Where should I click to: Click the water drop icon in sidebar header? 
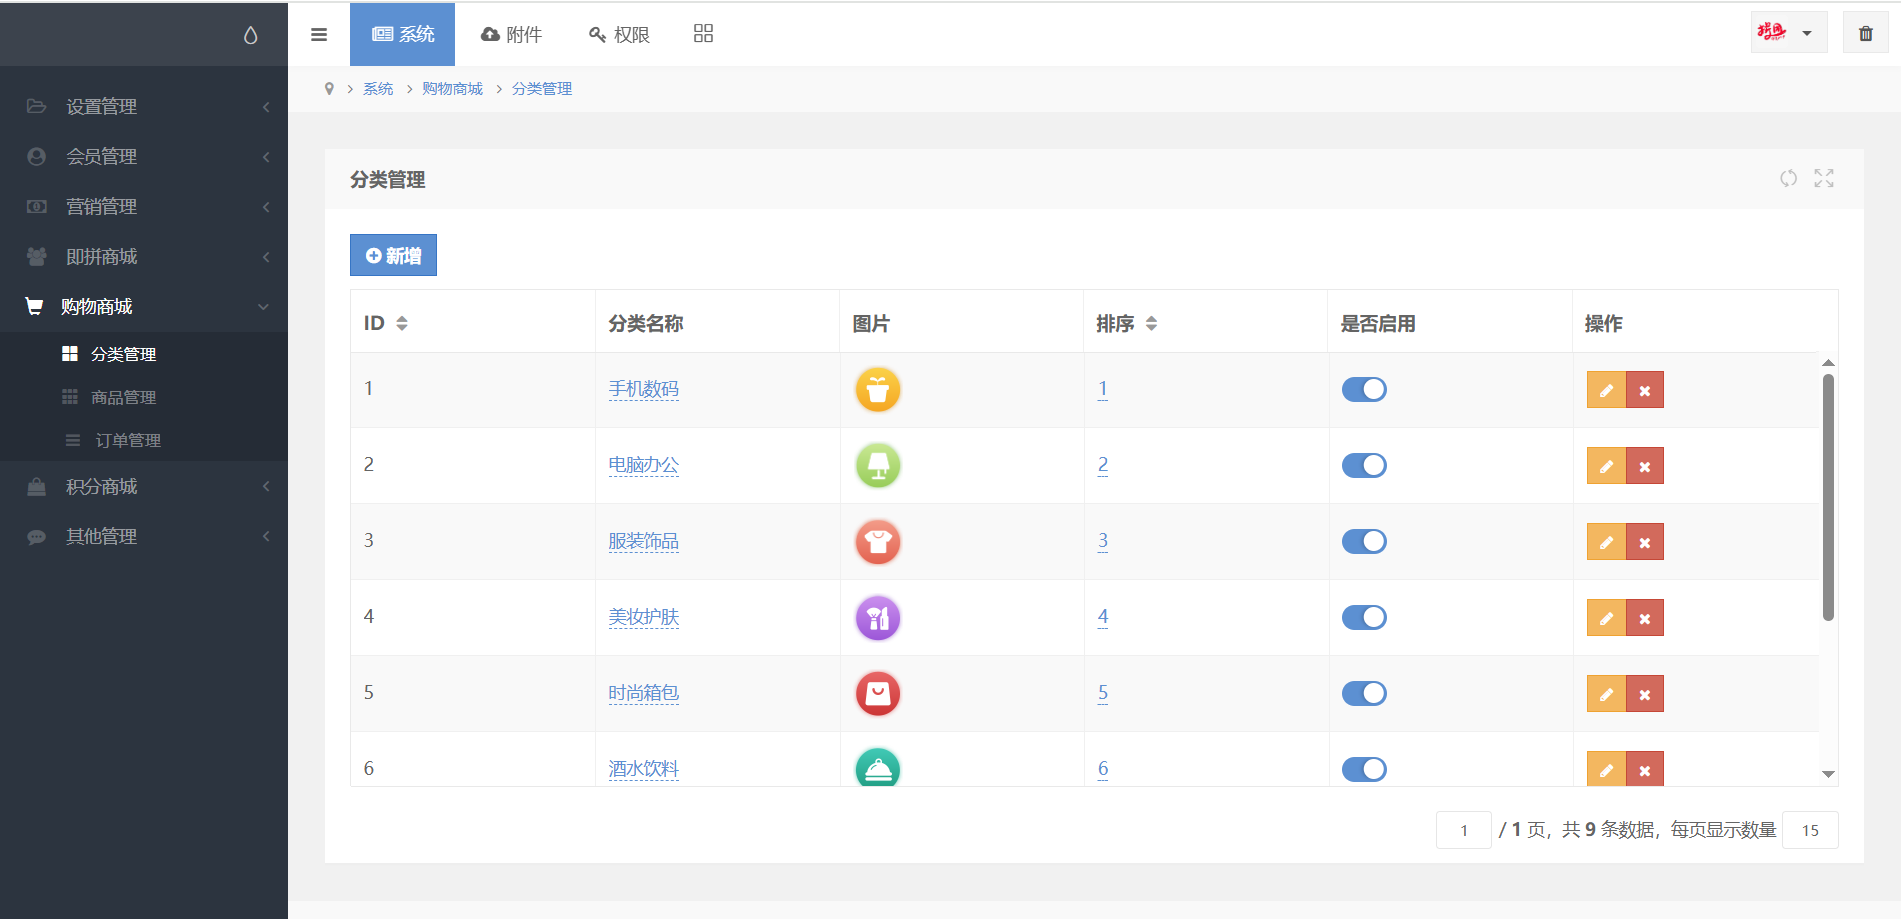250,35
